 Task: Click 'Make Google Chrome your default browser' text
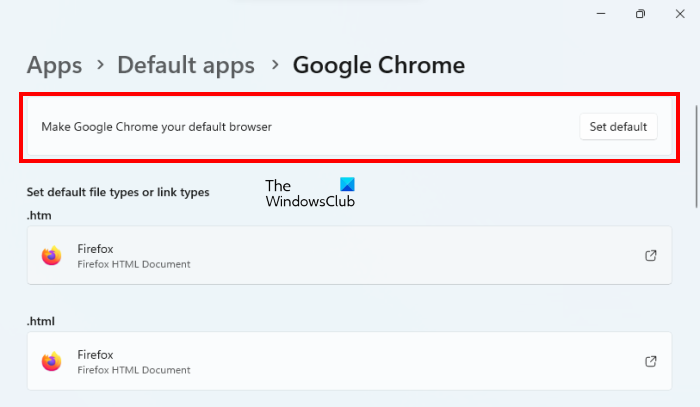[x=156, y=127]
